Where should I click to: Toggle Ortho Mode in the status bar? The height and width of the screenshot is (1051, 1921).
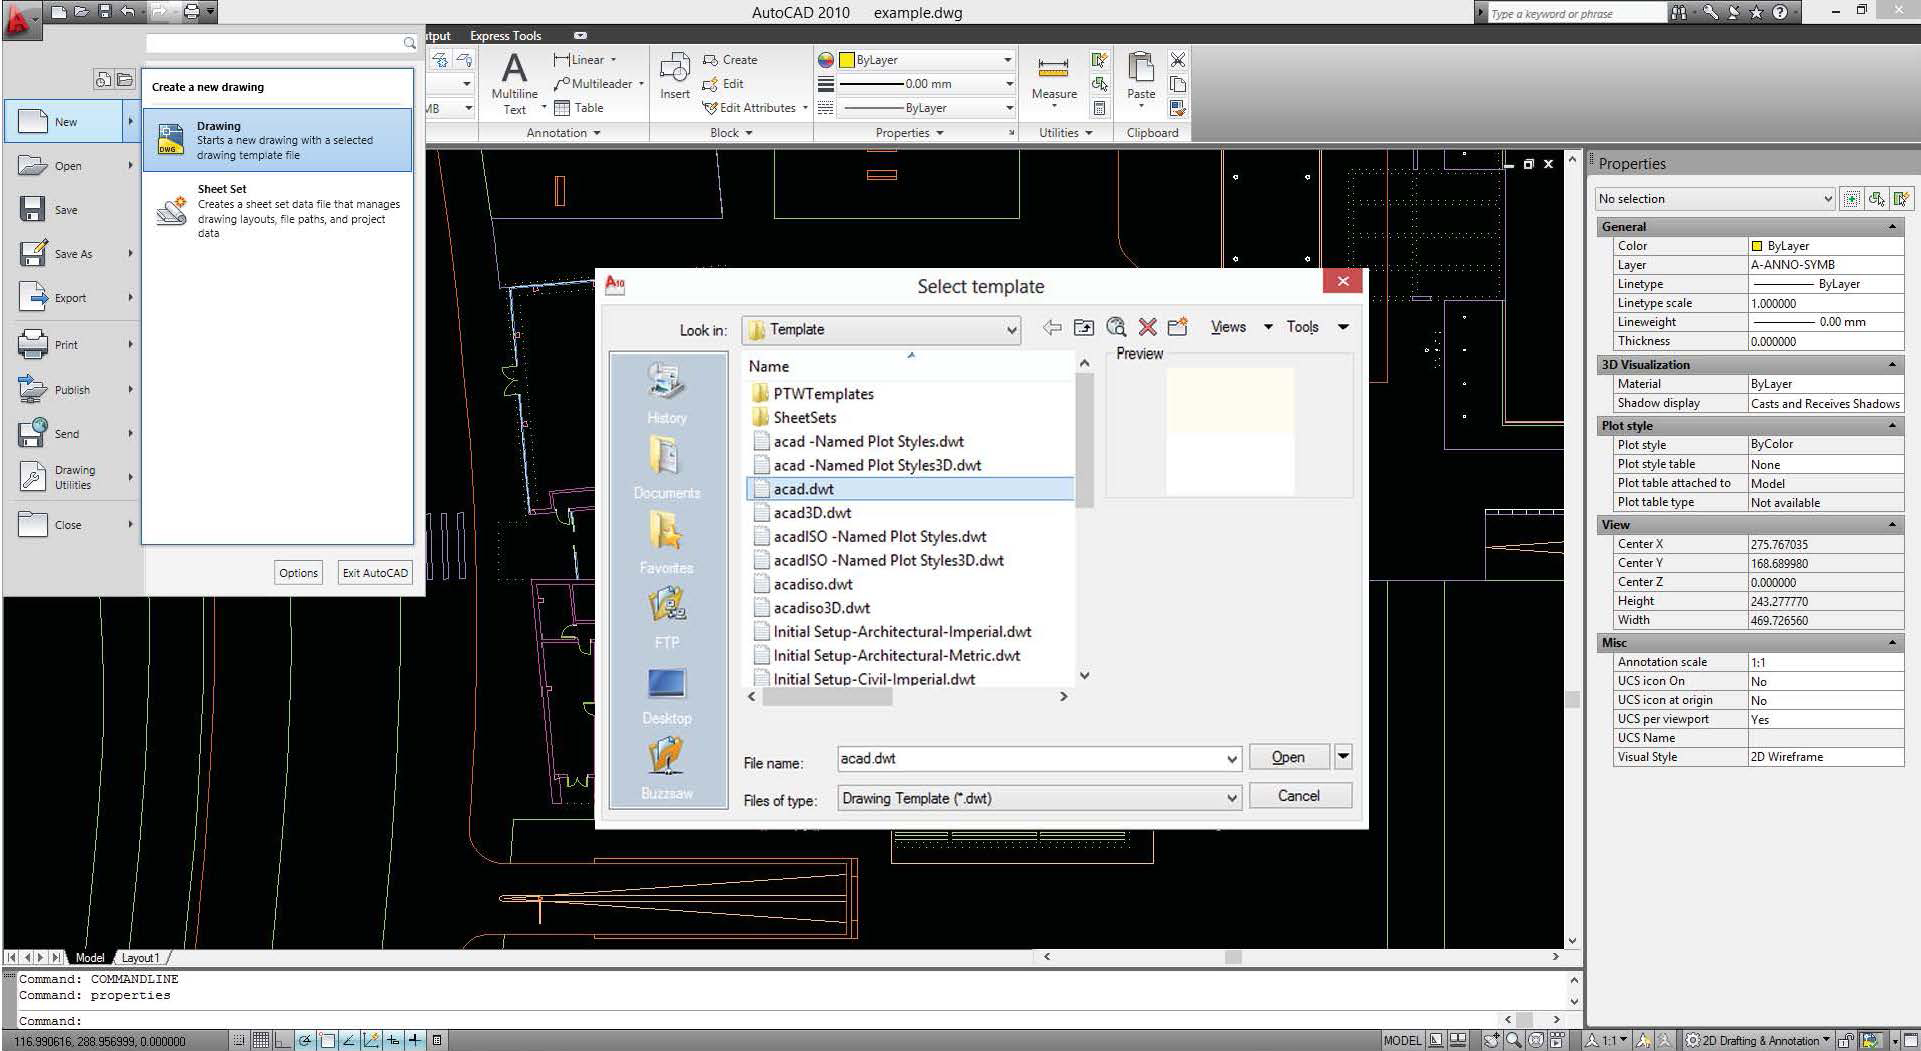click(283, 1040)
